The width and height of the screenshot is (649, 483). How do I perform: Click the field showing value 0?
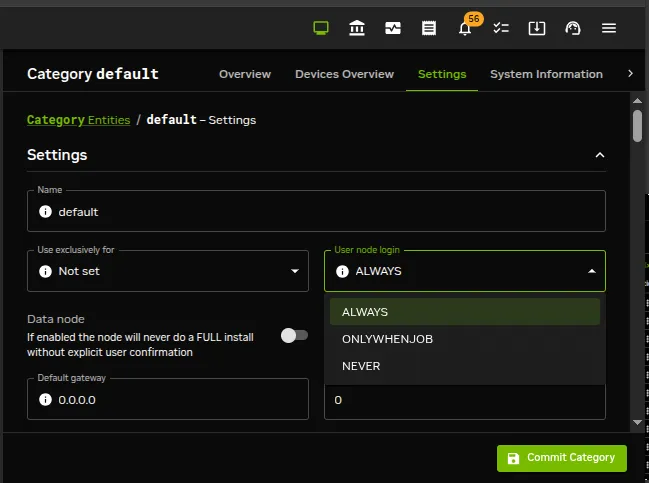click(x=465, y=400)
